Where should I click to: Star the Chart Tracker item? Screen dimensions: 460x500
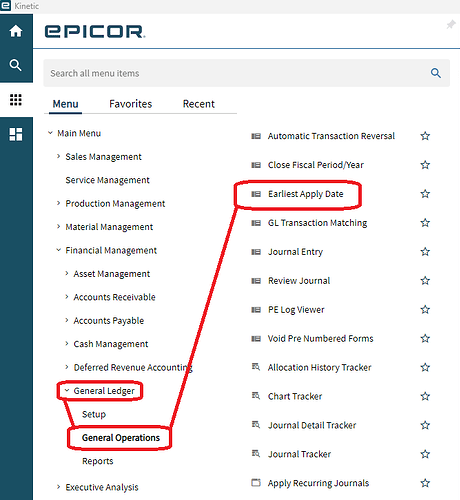(425, 396)
